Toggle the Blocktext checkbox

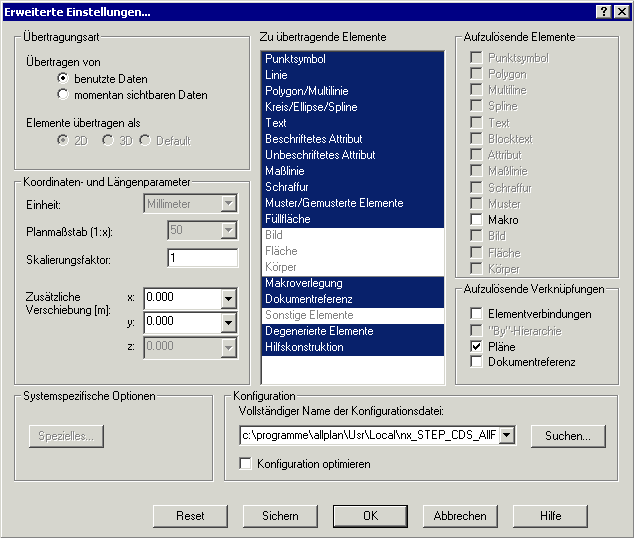[x=477, y=138]
